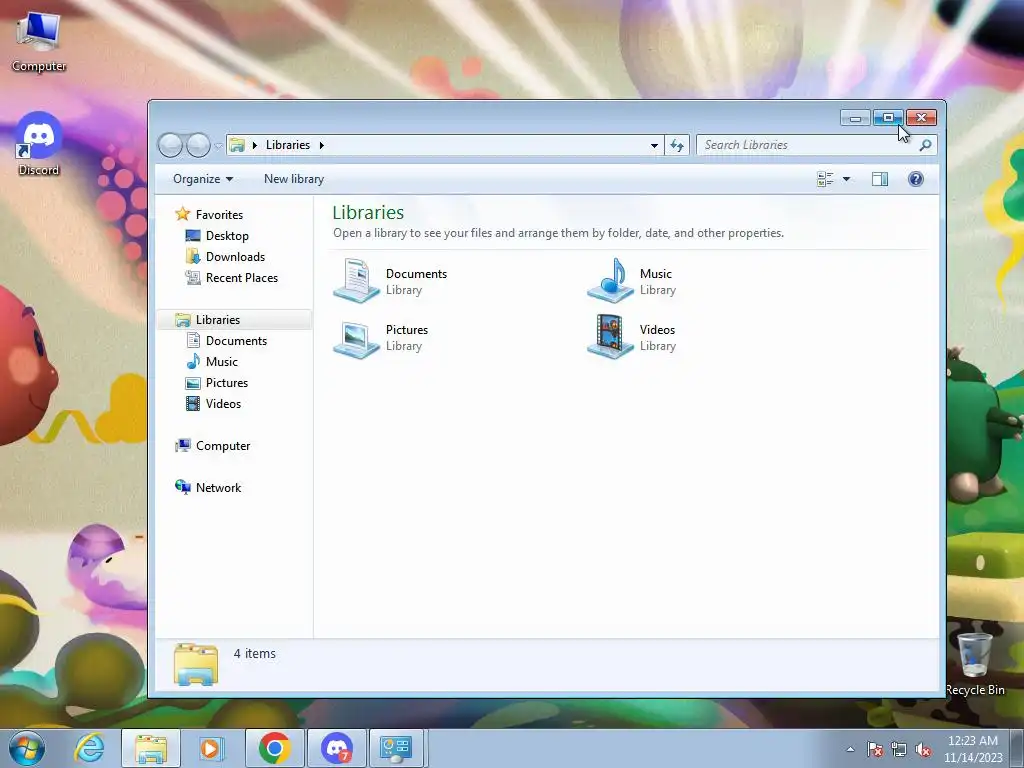The image size is (1024, 768).
Task: Click the Libraries heading text
Action: pos(368,212)
